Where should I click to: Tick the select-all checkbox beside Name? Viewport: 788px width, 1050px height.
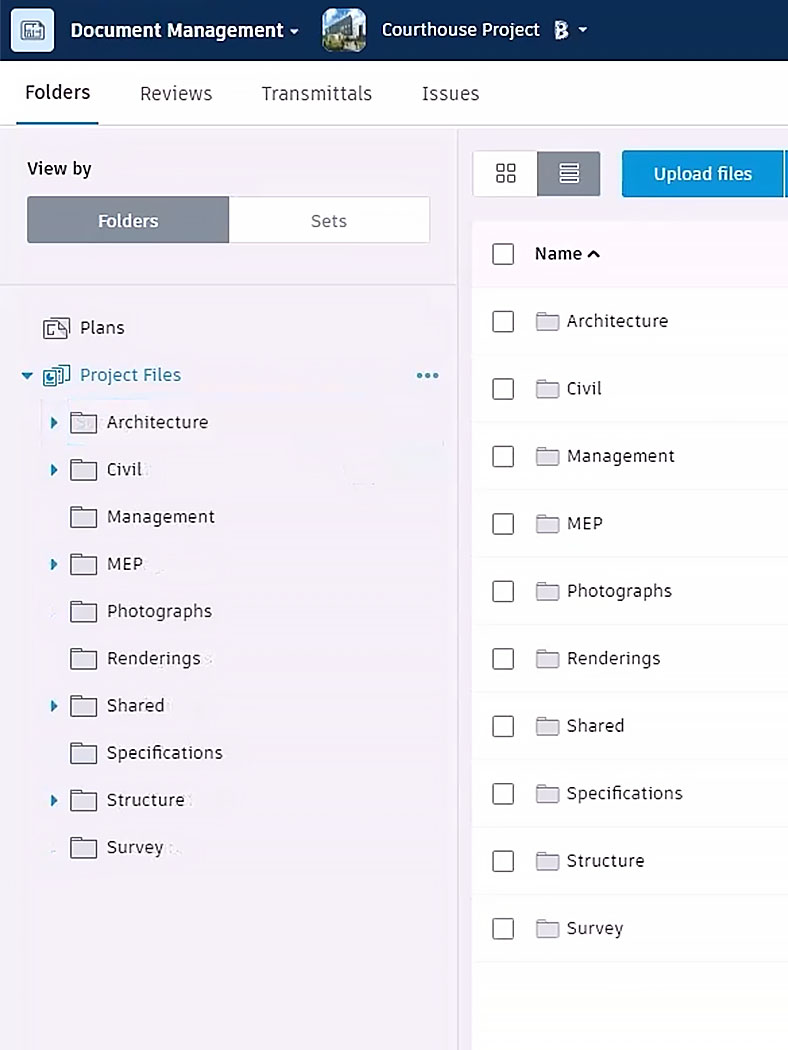pyautogui.click(x=503, y=254)
